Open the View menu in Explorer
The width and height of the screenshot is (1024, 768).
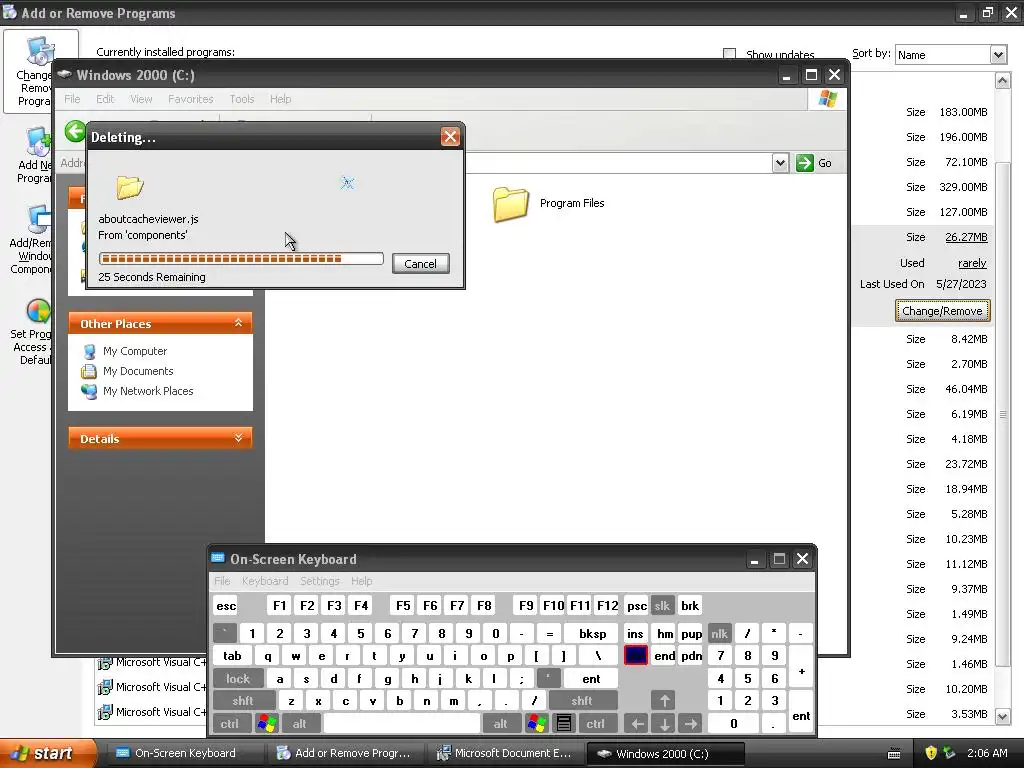pyautogui.click(x=141, y=99)
